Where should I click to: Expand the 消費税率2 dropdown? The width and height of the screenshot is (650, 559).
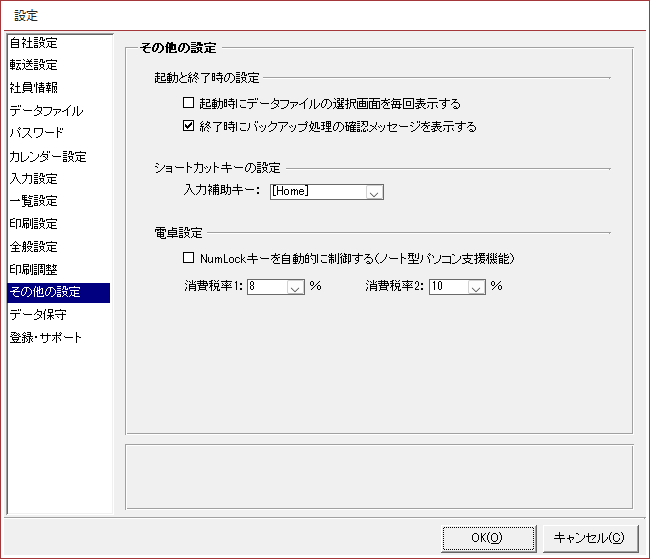coord(476,287)
